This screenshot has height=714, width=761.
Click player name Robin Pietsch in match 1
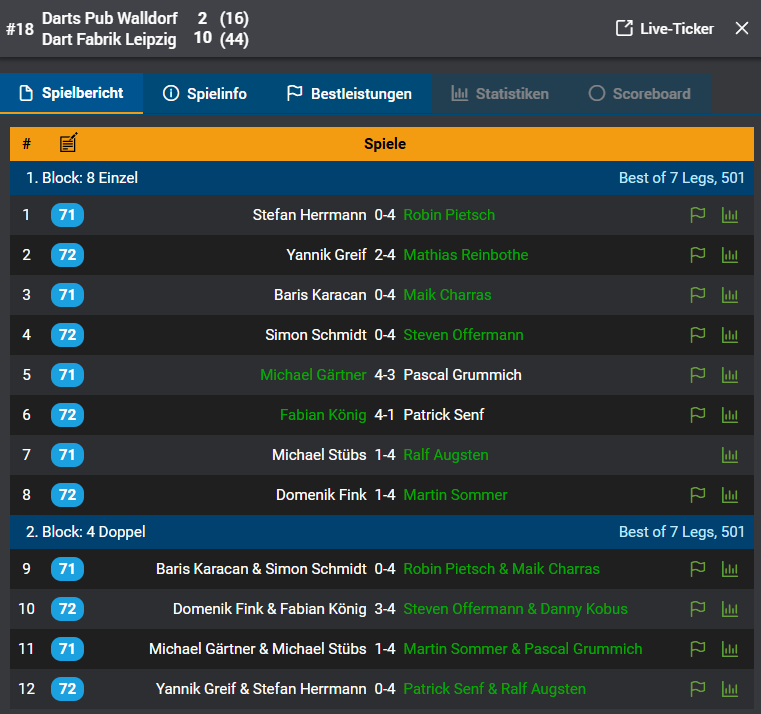coord(449,215)
